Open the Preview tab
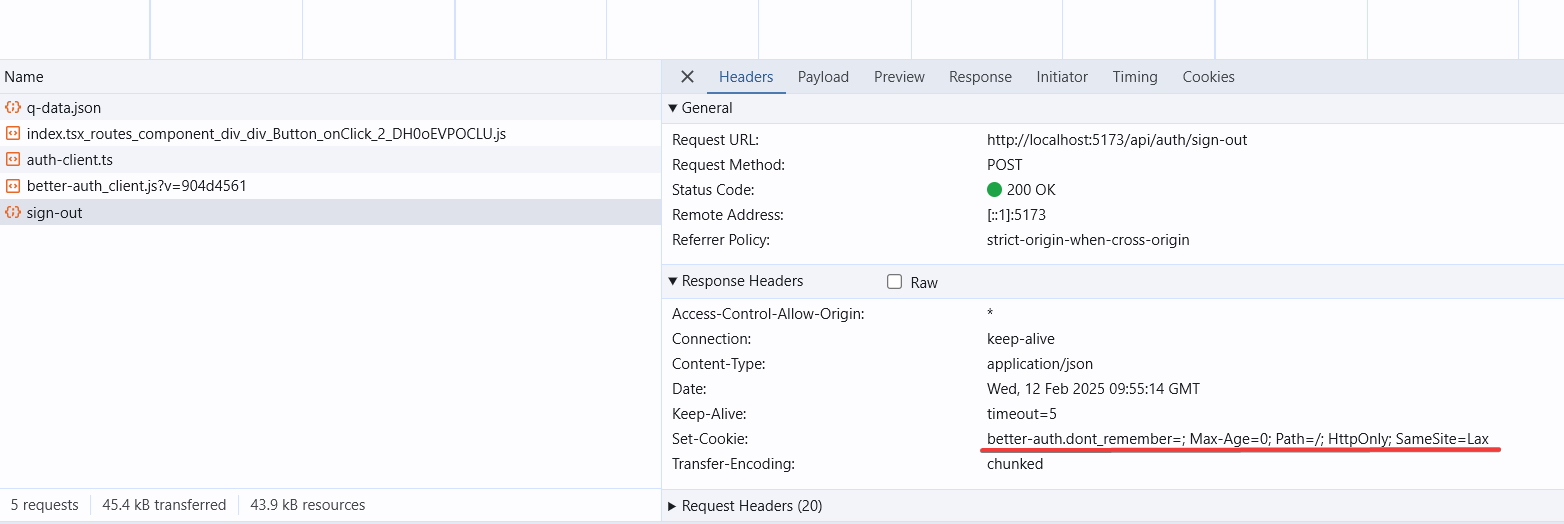The image size is (1564, 524). 899,77
